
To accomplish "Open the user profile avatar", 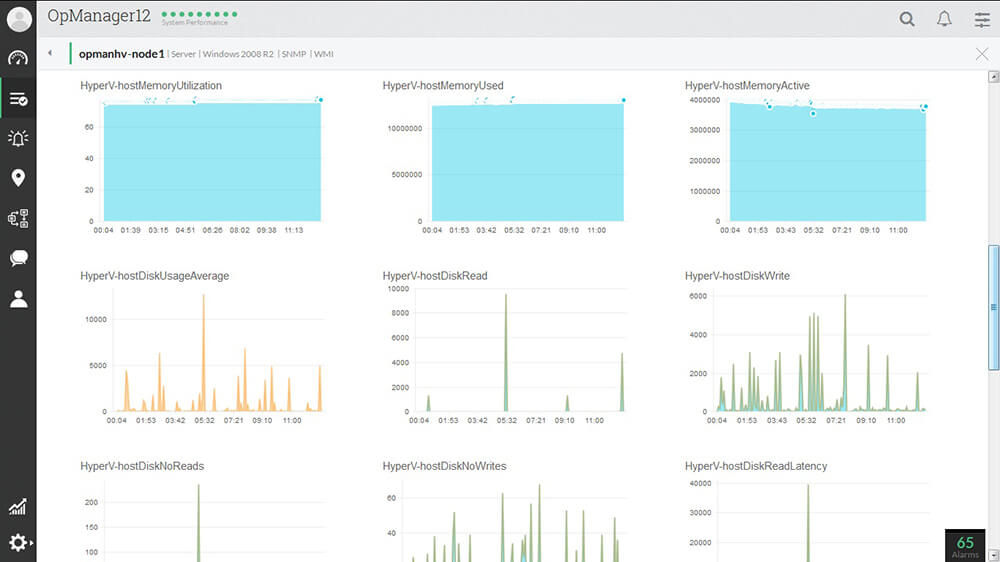I will point(18,18).
